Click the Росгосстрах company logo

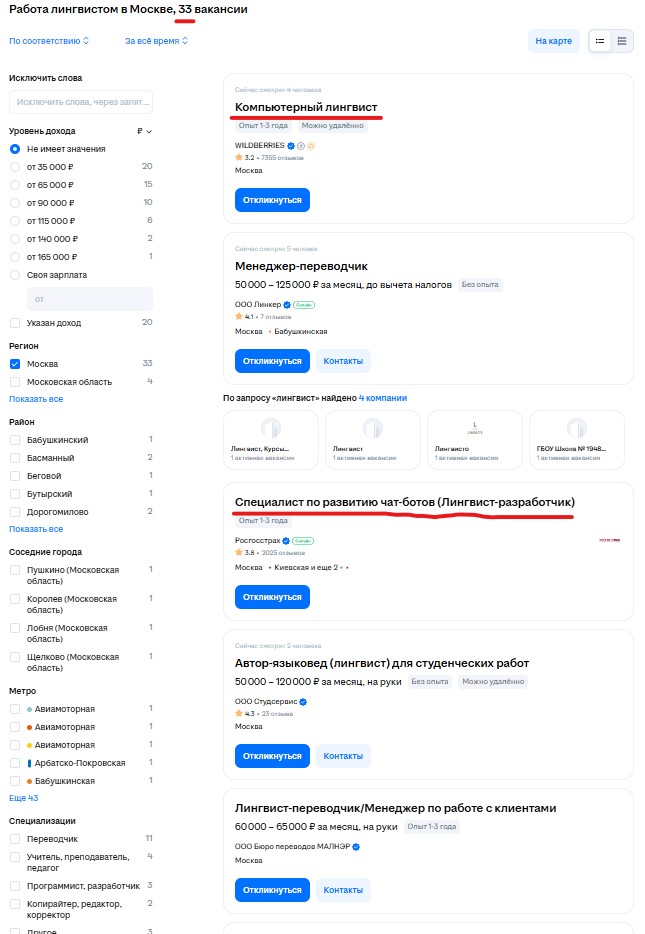click(609, 540)
